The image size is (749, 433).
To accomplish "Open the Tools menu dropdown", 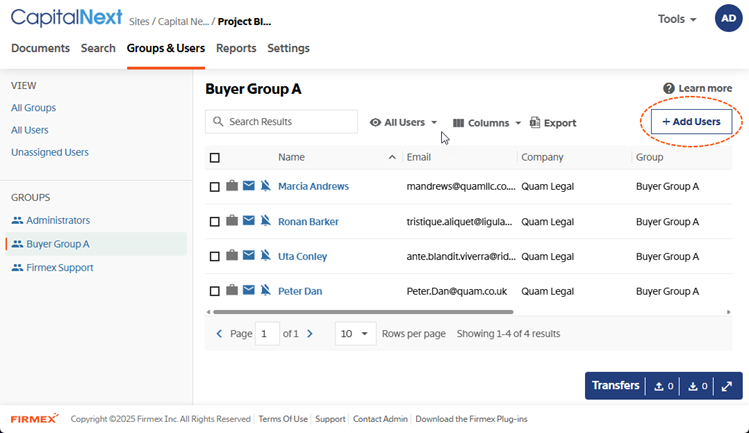I will 677,19.
